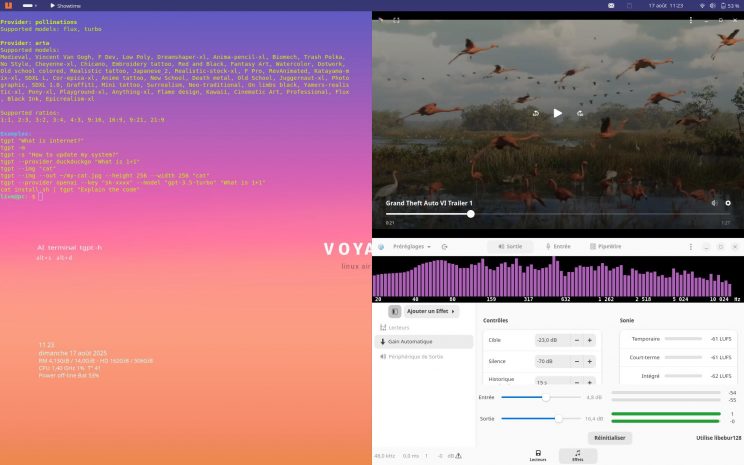Click the Grand Theft Auto VI Trailer 1 title

click(429, 203)
